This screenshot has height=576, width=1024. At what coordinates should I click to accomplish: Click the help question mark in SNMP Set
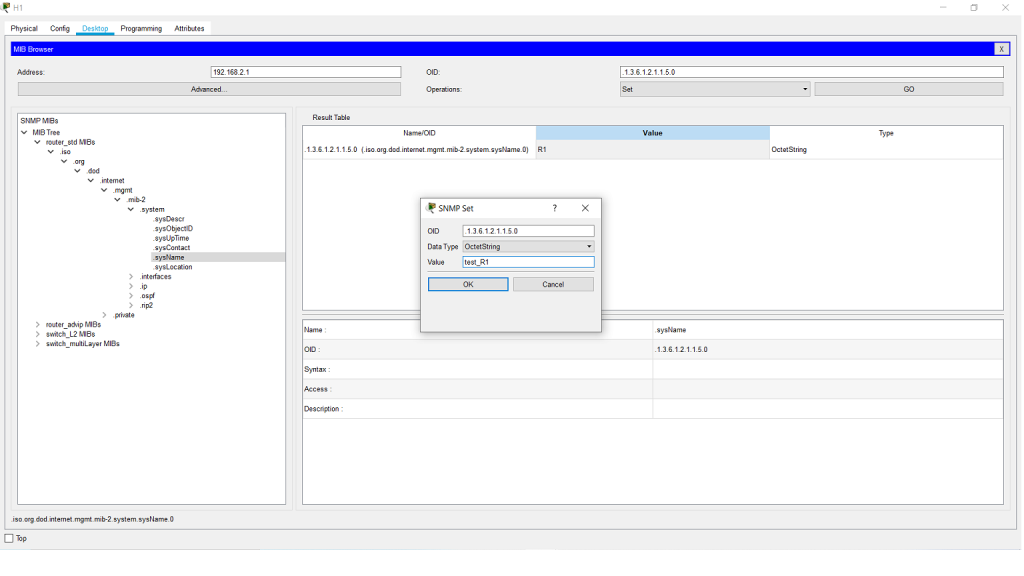point(555,208)
